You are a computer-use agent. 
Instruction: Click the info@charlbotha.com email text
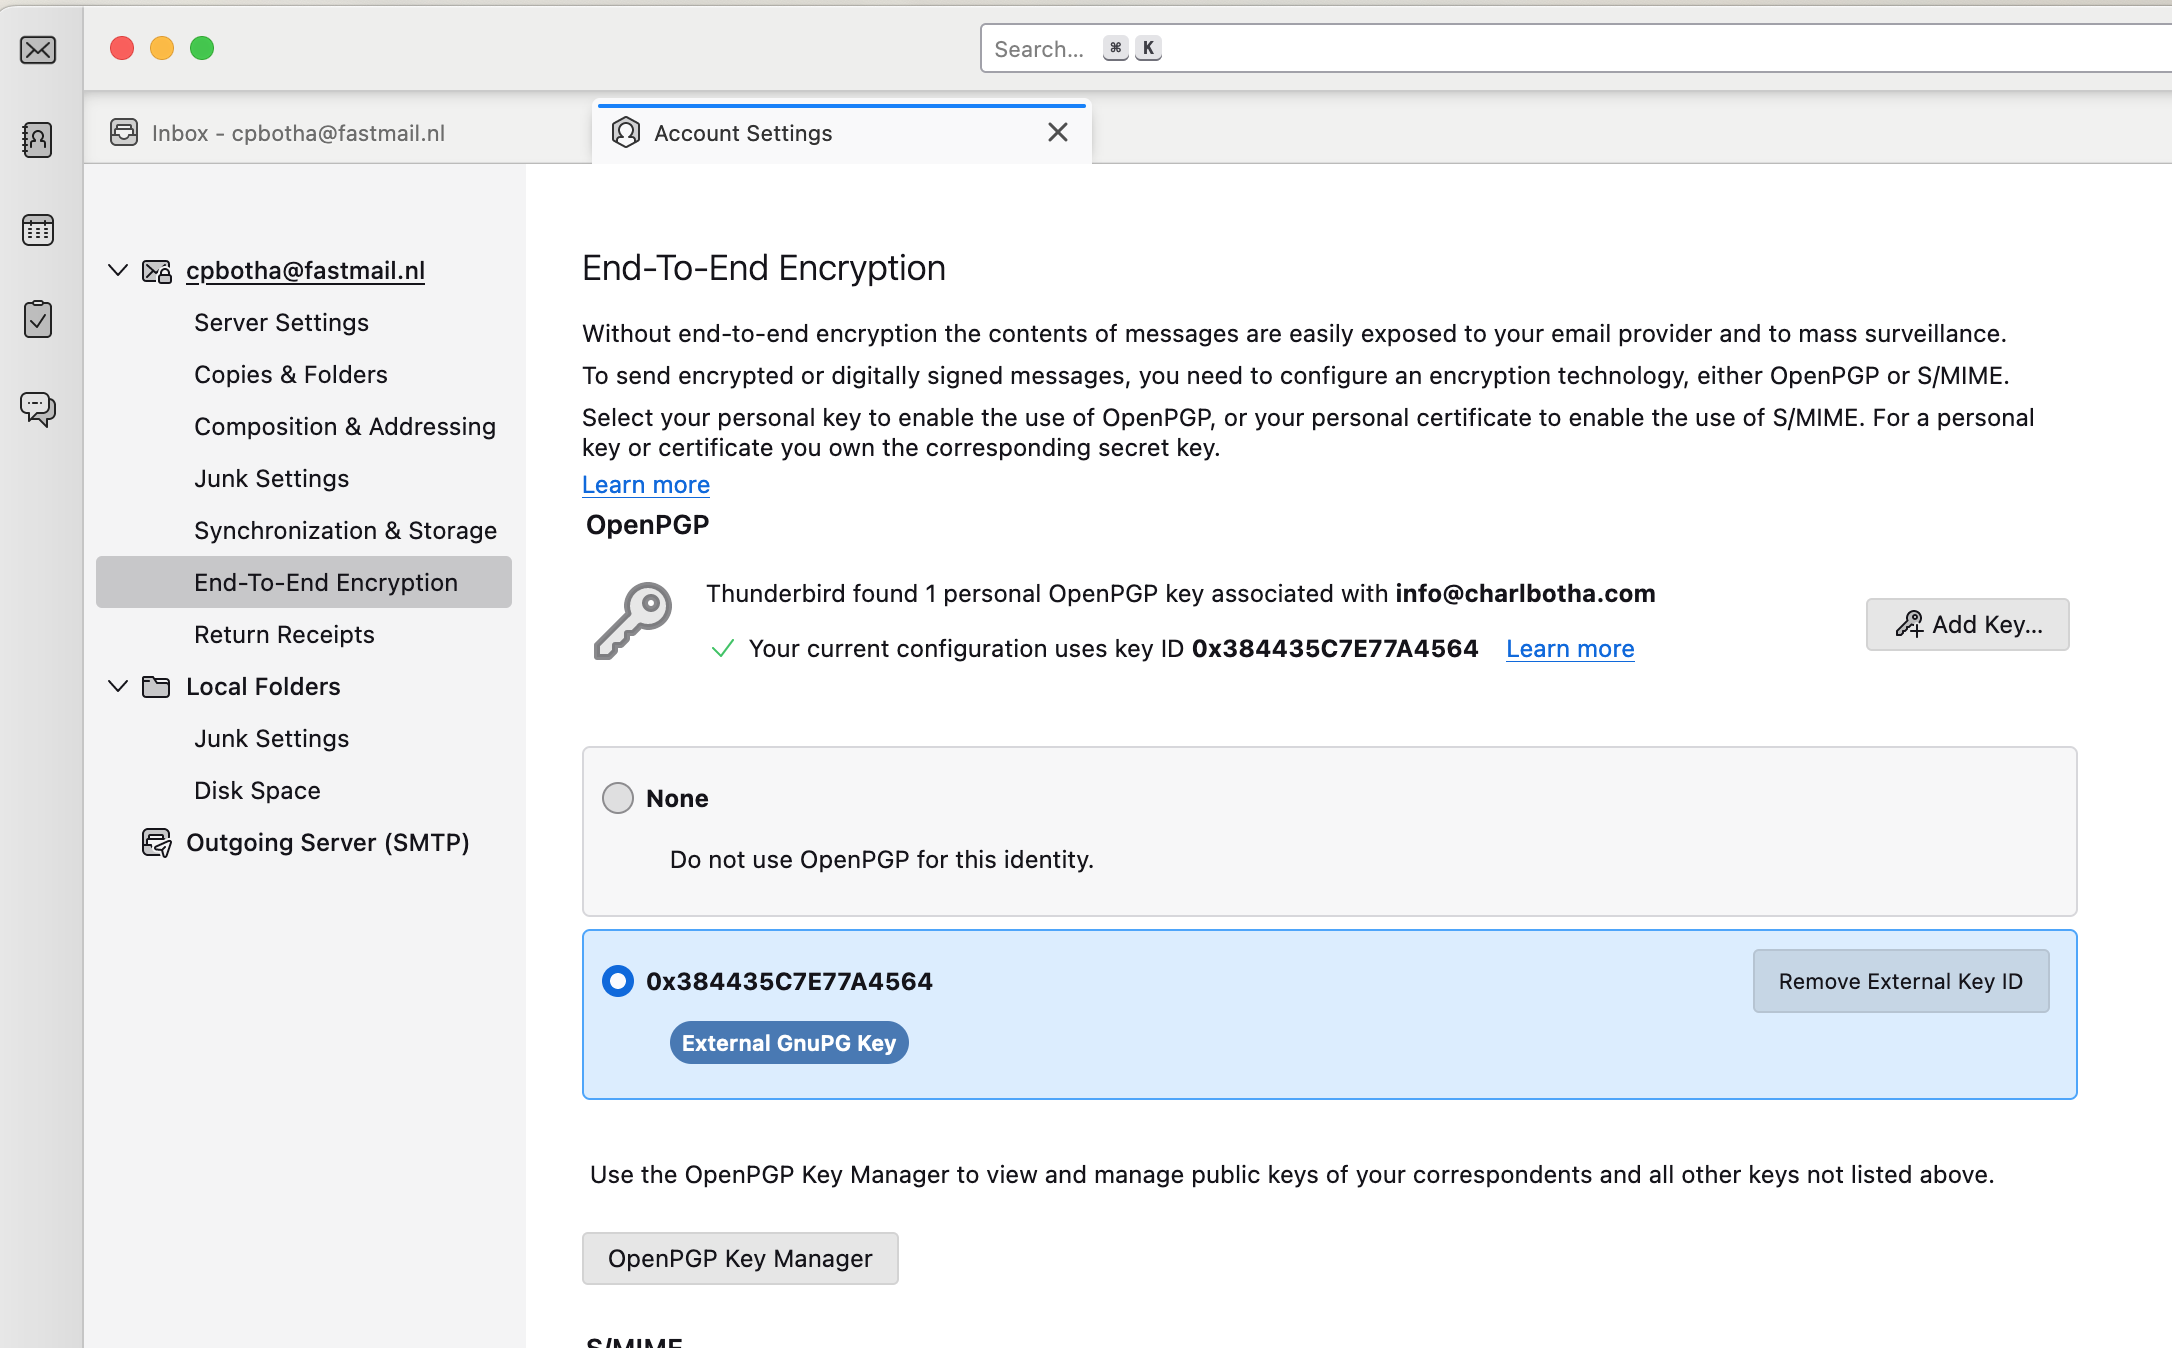click(1525, 594)
